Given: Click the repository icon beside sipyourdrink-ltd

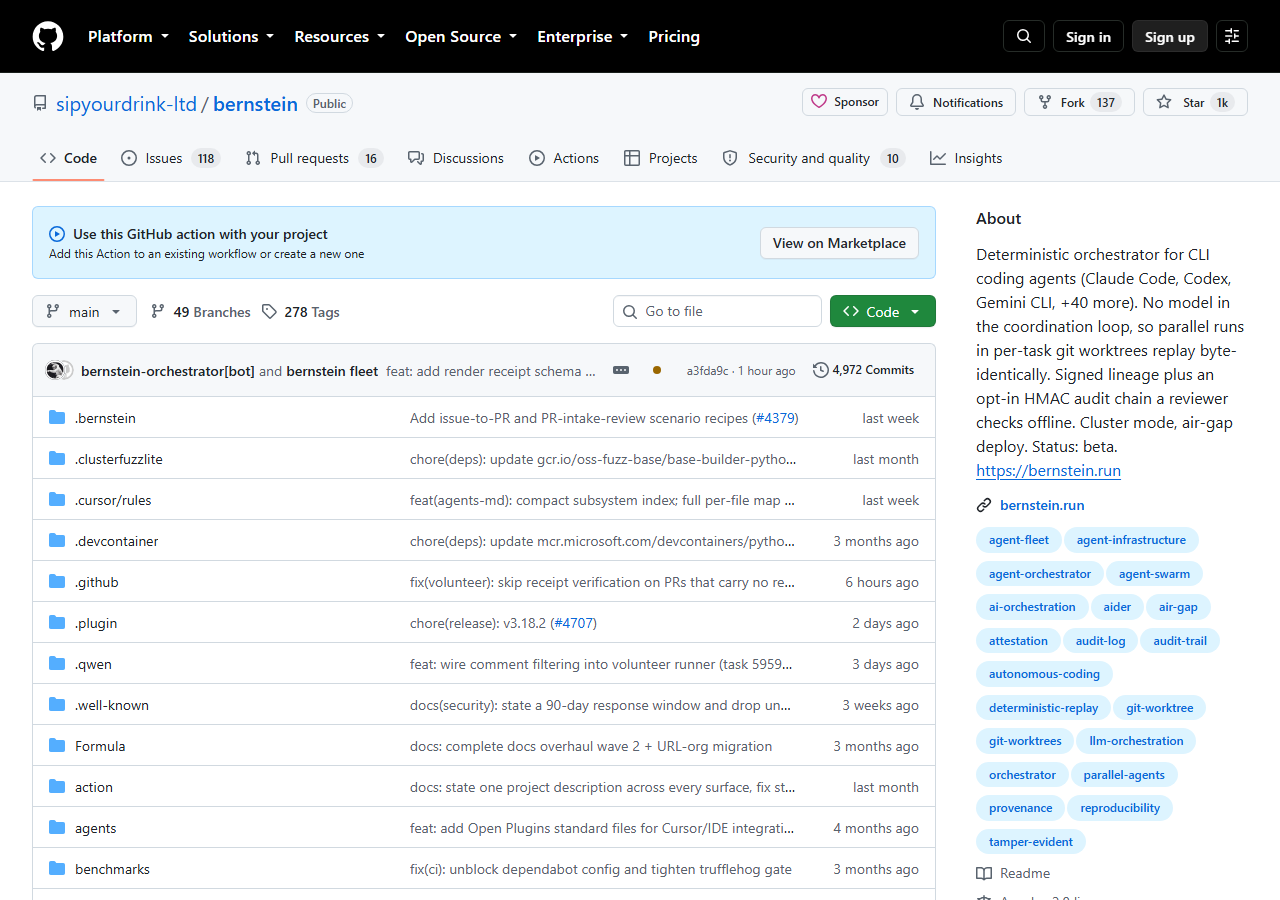Looking at the screenshot, I should (40, 103).
